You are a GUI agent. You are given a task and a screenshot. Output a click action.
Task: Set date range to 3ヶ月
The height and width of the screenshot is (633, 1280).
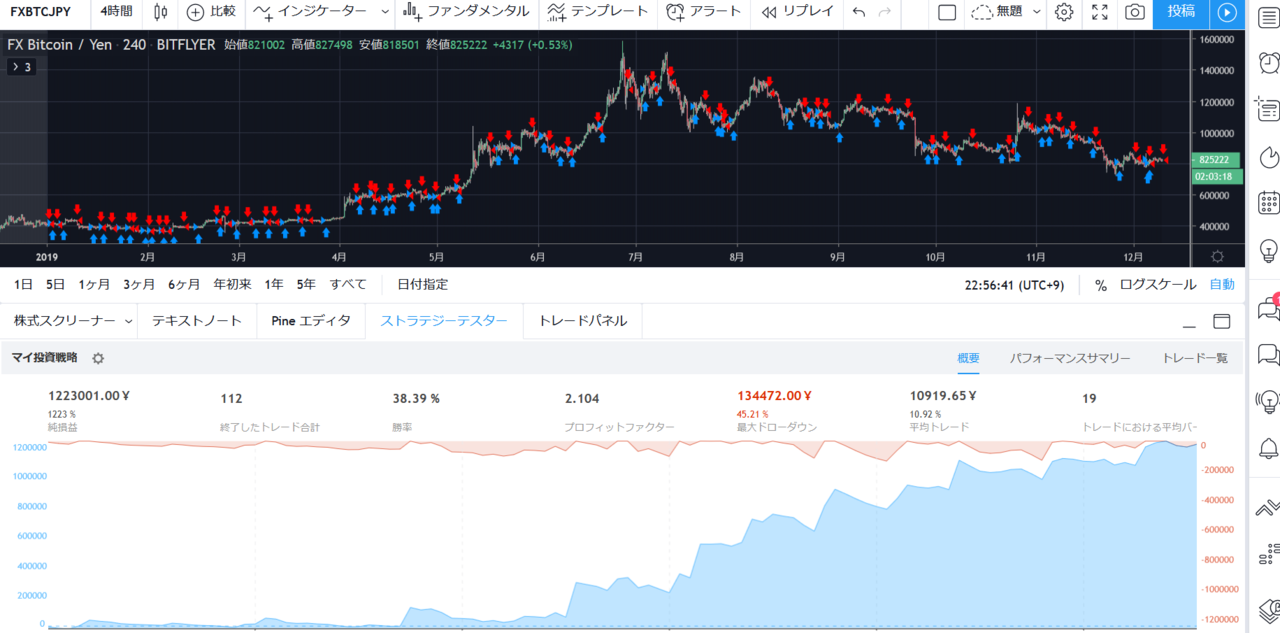139,285
